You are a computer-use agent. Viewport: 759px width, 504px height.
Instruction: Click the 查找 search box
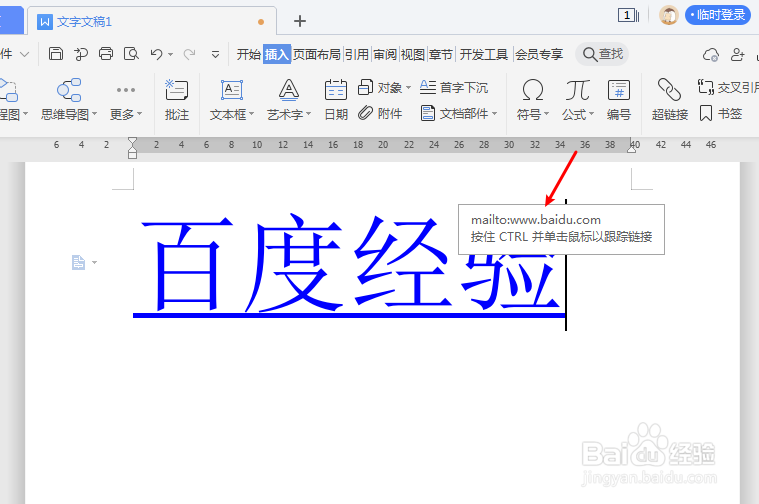(602, 54)
